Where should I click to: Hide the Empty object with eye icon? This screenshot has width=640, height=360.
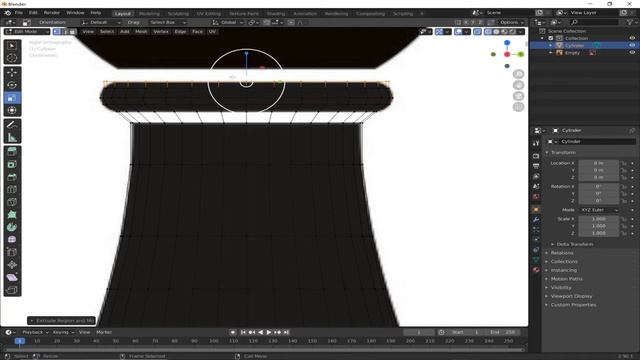pyautogui.click(x=632, y=53)
